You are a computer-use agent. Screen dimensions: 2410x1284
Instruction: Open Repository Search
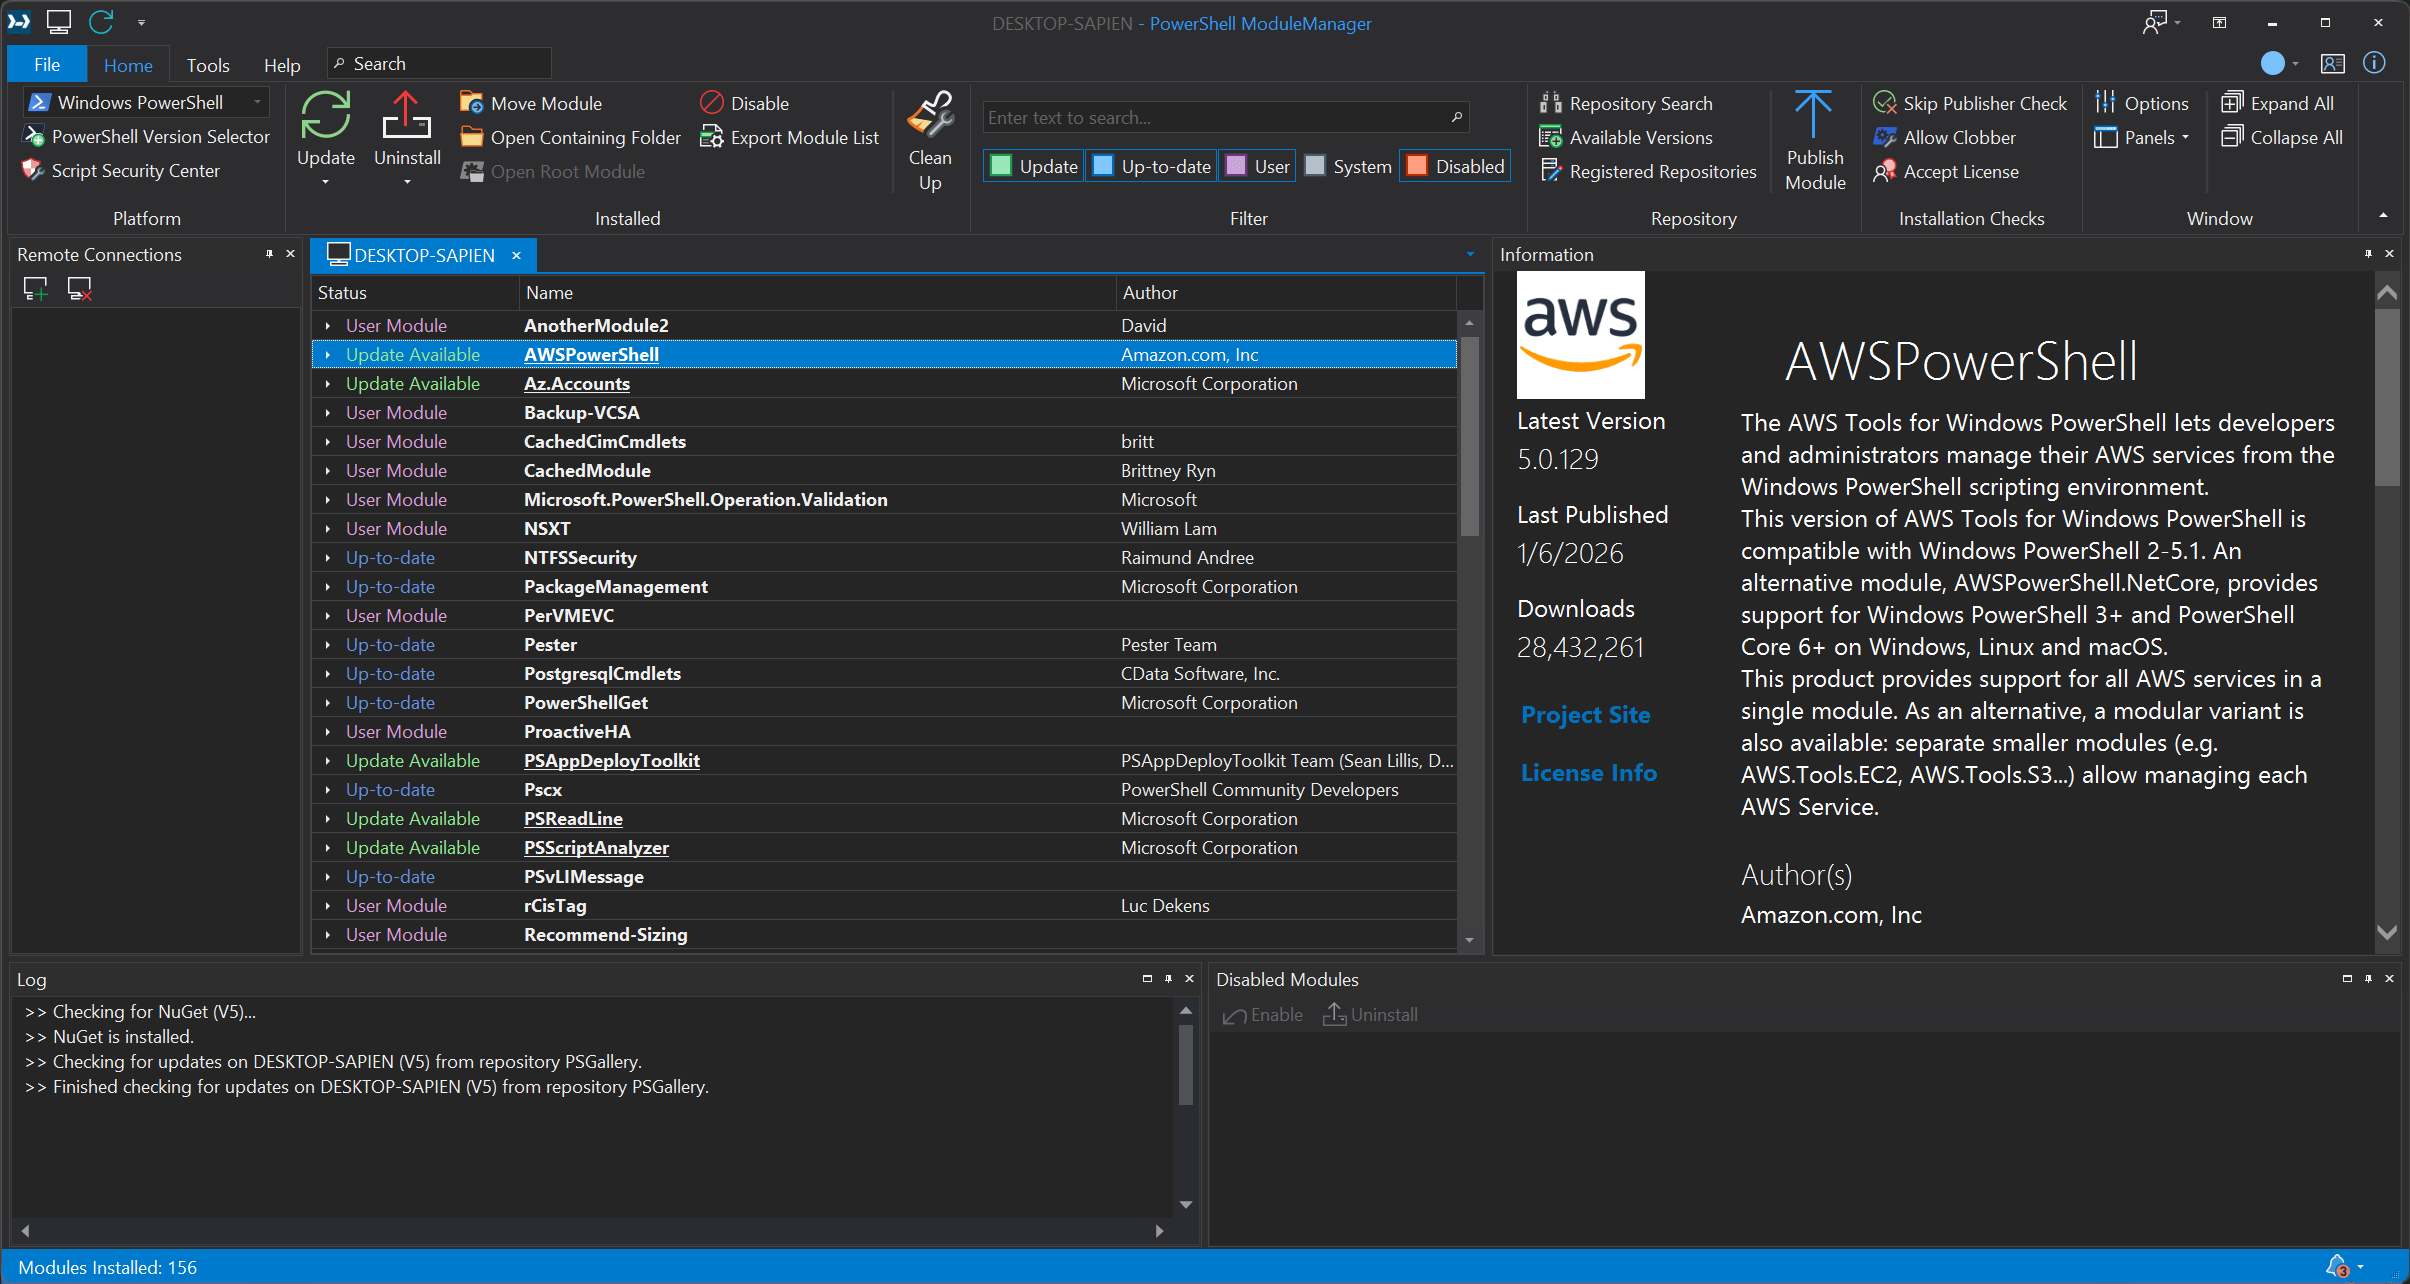[x=1640, y=103]
